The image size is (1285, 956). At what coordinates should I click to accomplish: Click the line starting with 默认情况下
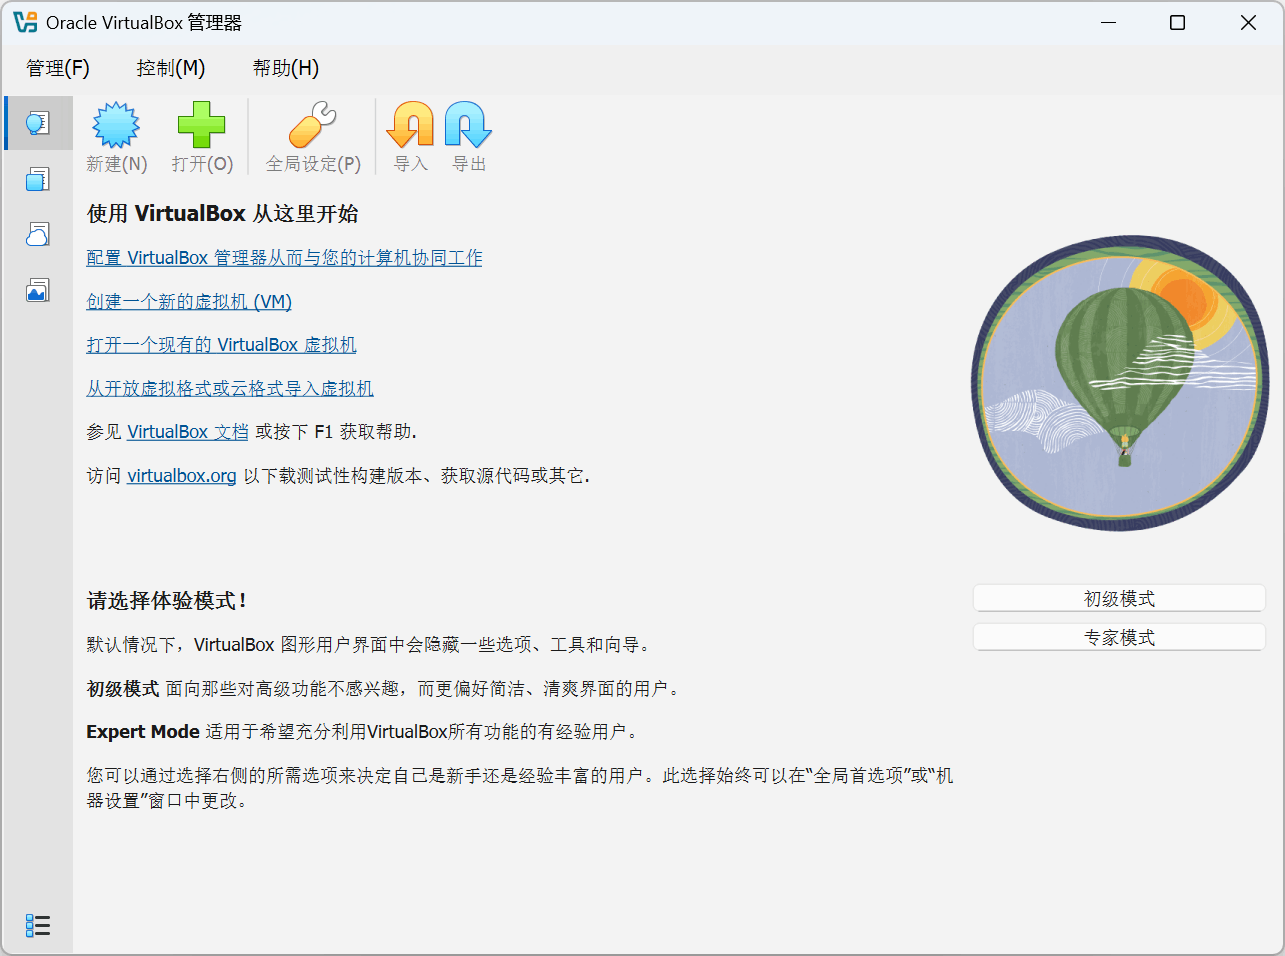click(x=369, y=645)
